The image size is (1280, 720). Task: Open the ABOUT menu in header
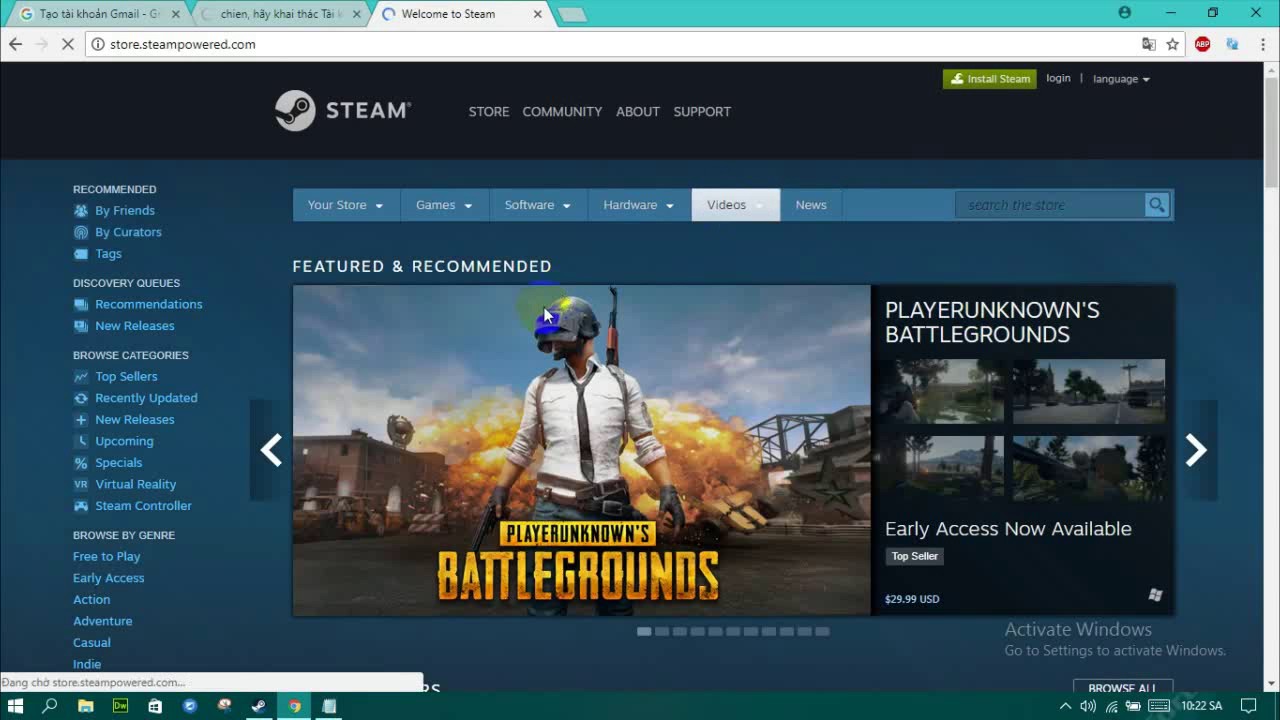tap(638, 111)
